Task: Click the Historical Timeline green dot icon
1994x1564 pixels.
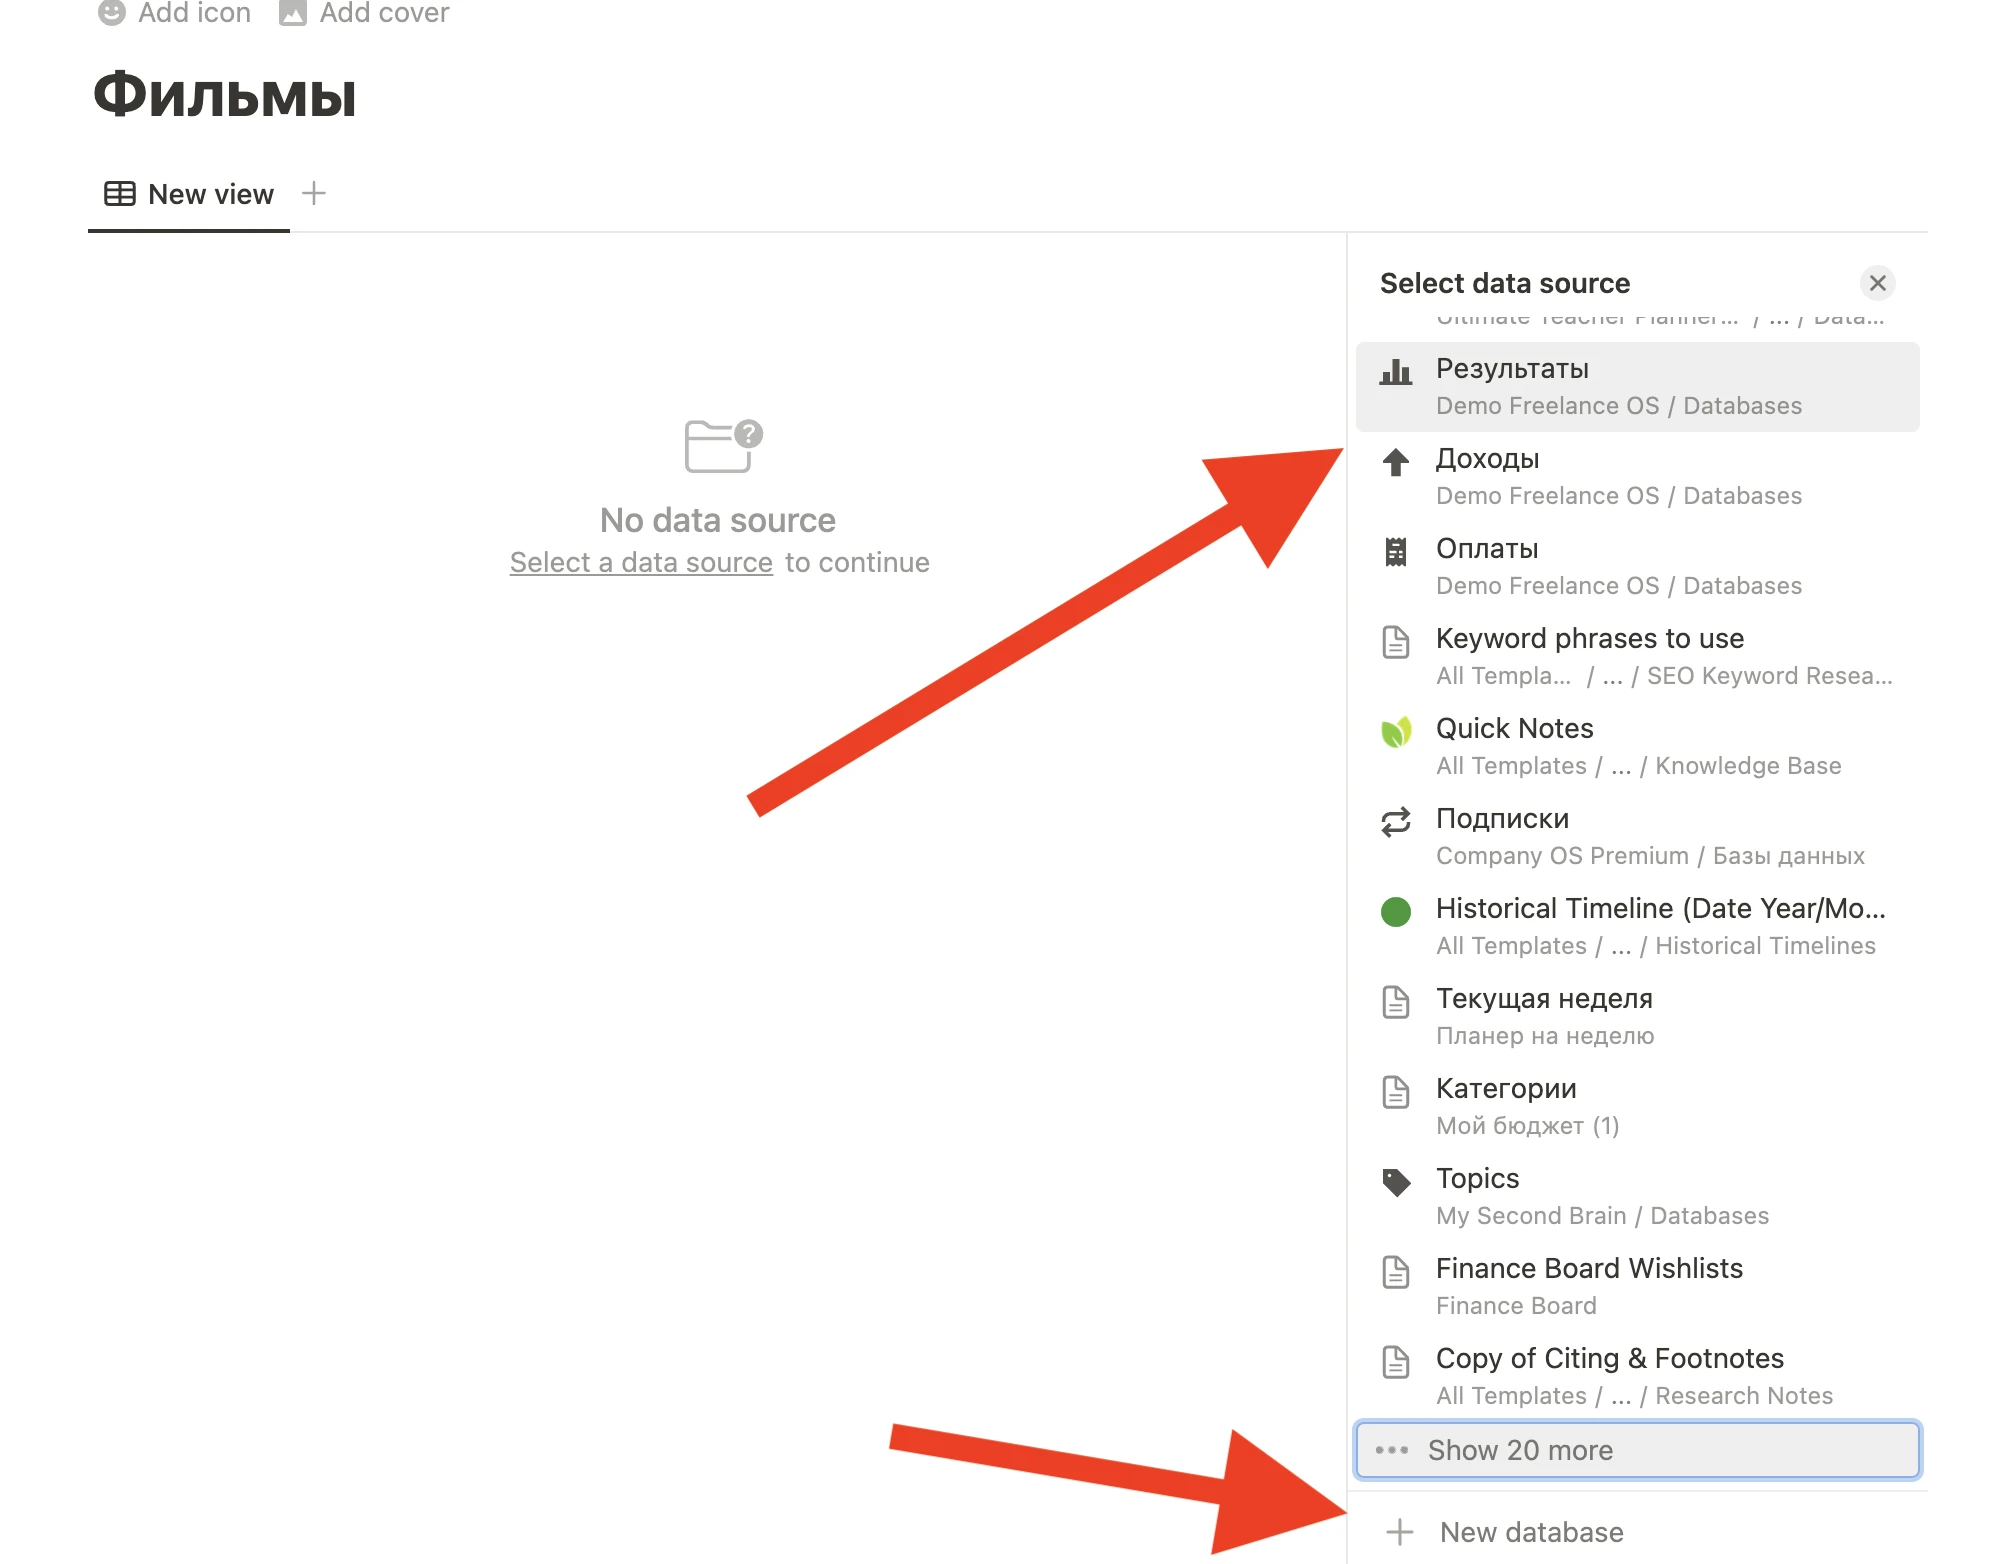Action: [1395, 910]
